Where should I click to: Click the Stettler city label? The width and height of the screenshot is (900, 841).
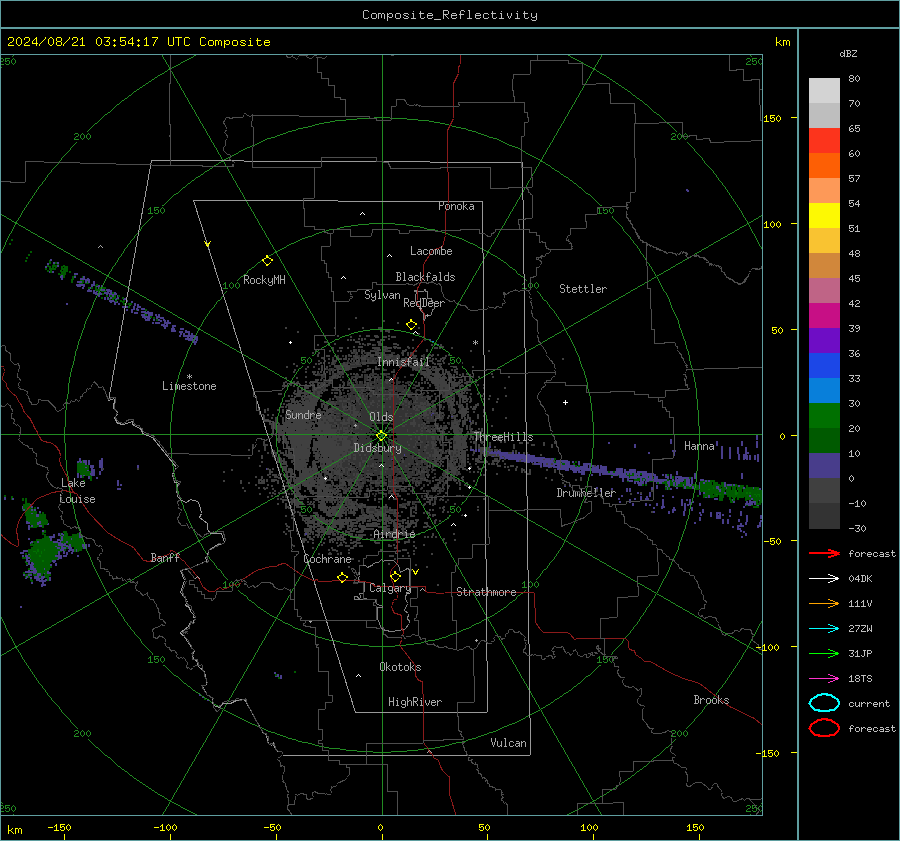pos(583,289)
